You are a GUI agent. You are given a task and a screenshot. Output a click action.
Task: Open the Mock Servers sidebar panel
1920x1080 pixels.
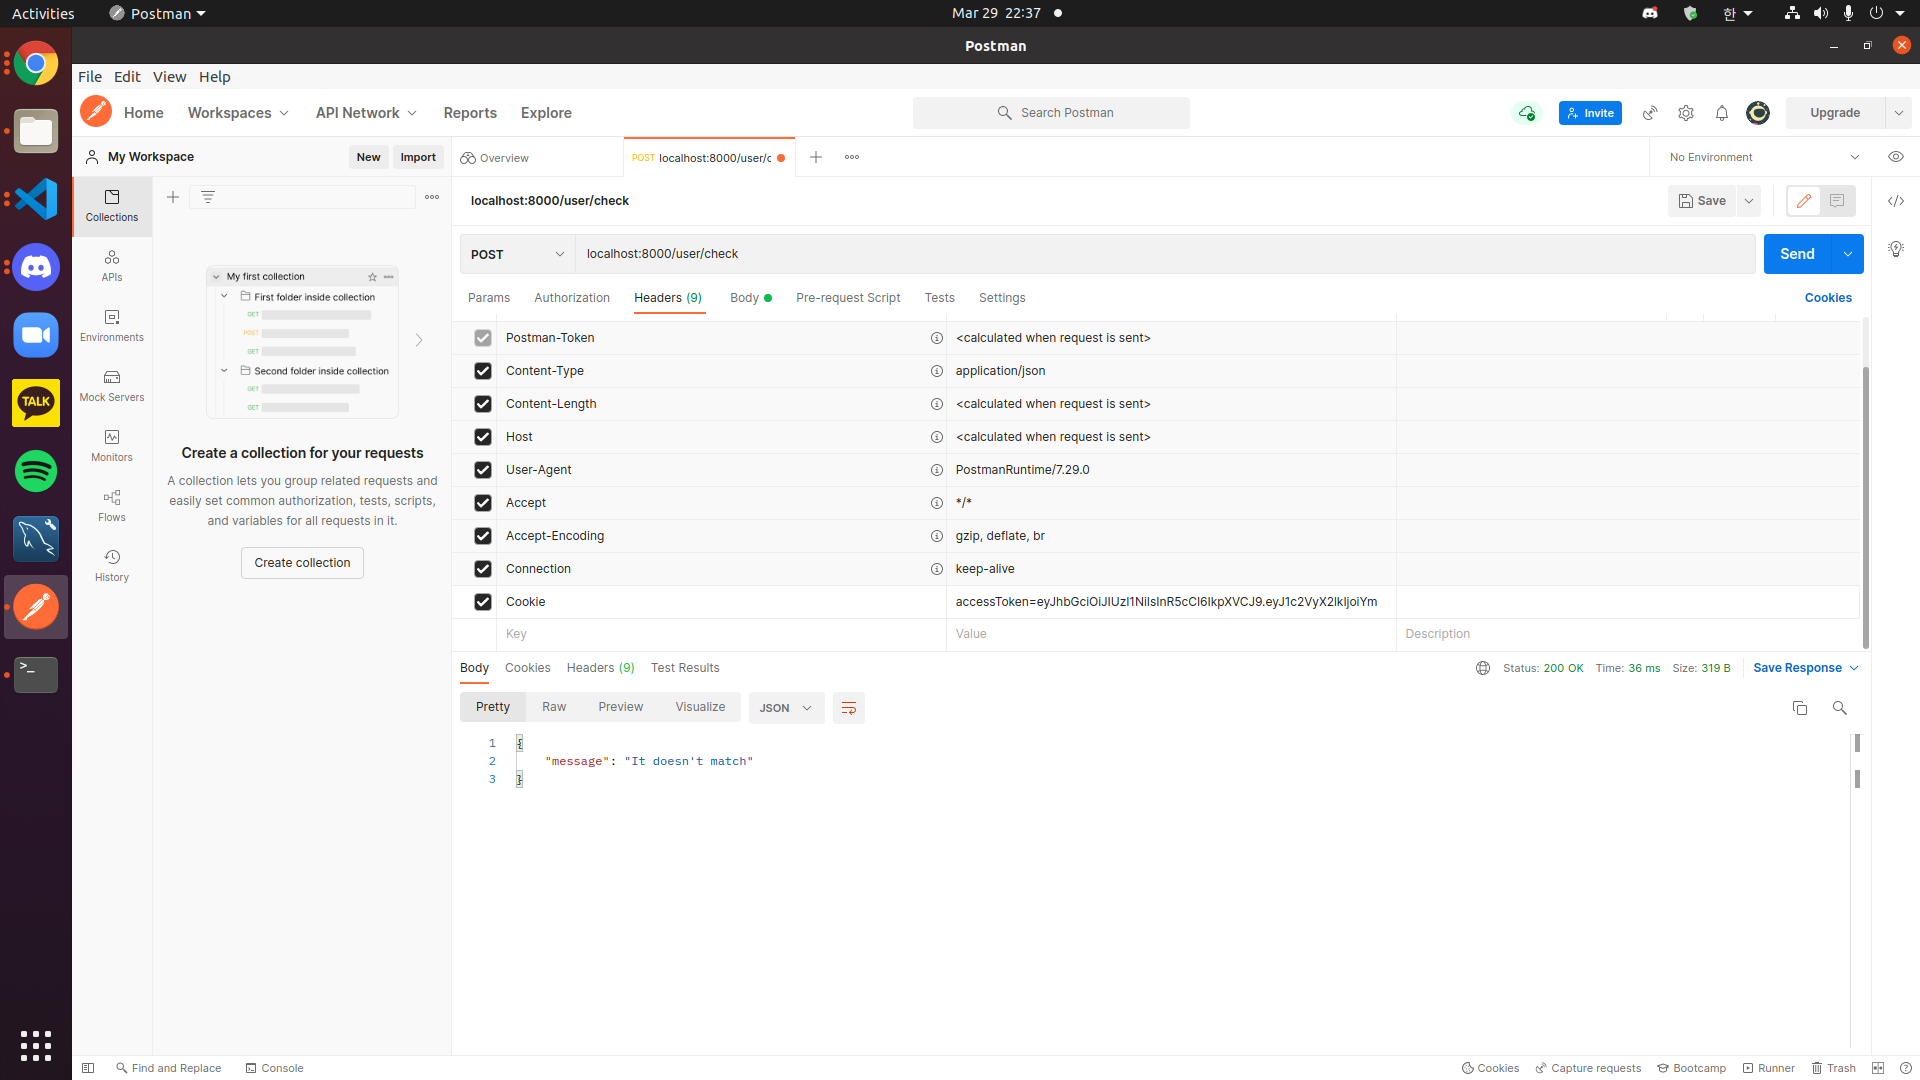(x=112, y=386)
